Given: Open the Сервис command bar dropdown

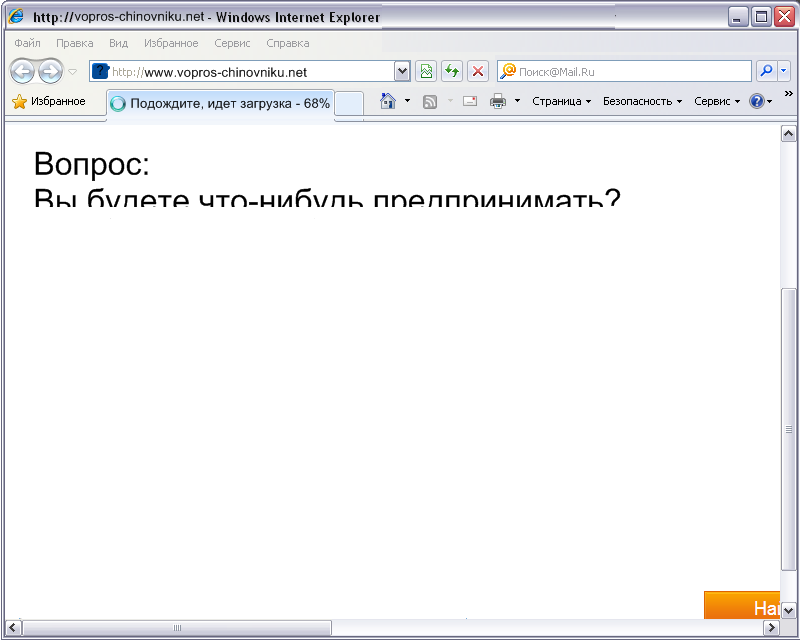Looking at the screenshot, I should tap(717, 101).
